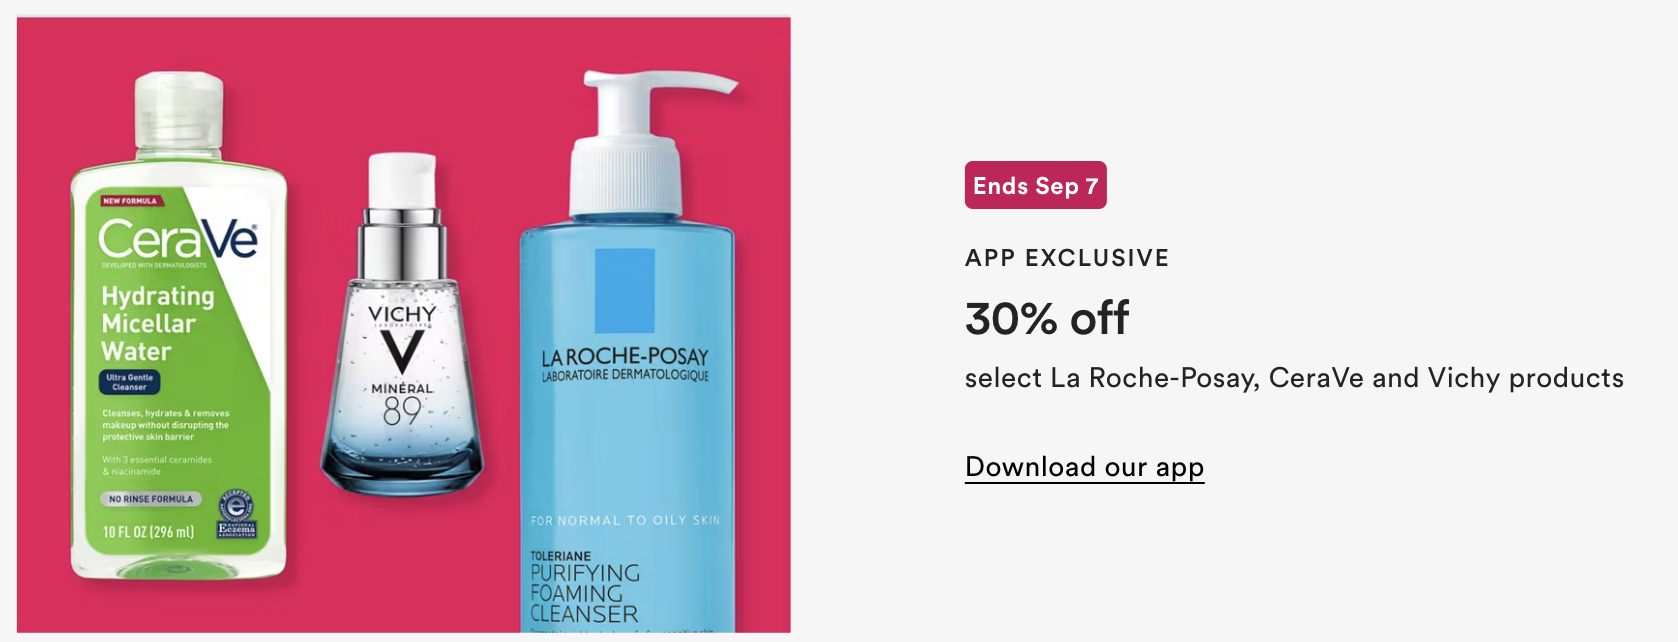Viewport: 1678px width, 642px height.
Task: Click the 10 FL OZ size label
Action: point(149,532)
